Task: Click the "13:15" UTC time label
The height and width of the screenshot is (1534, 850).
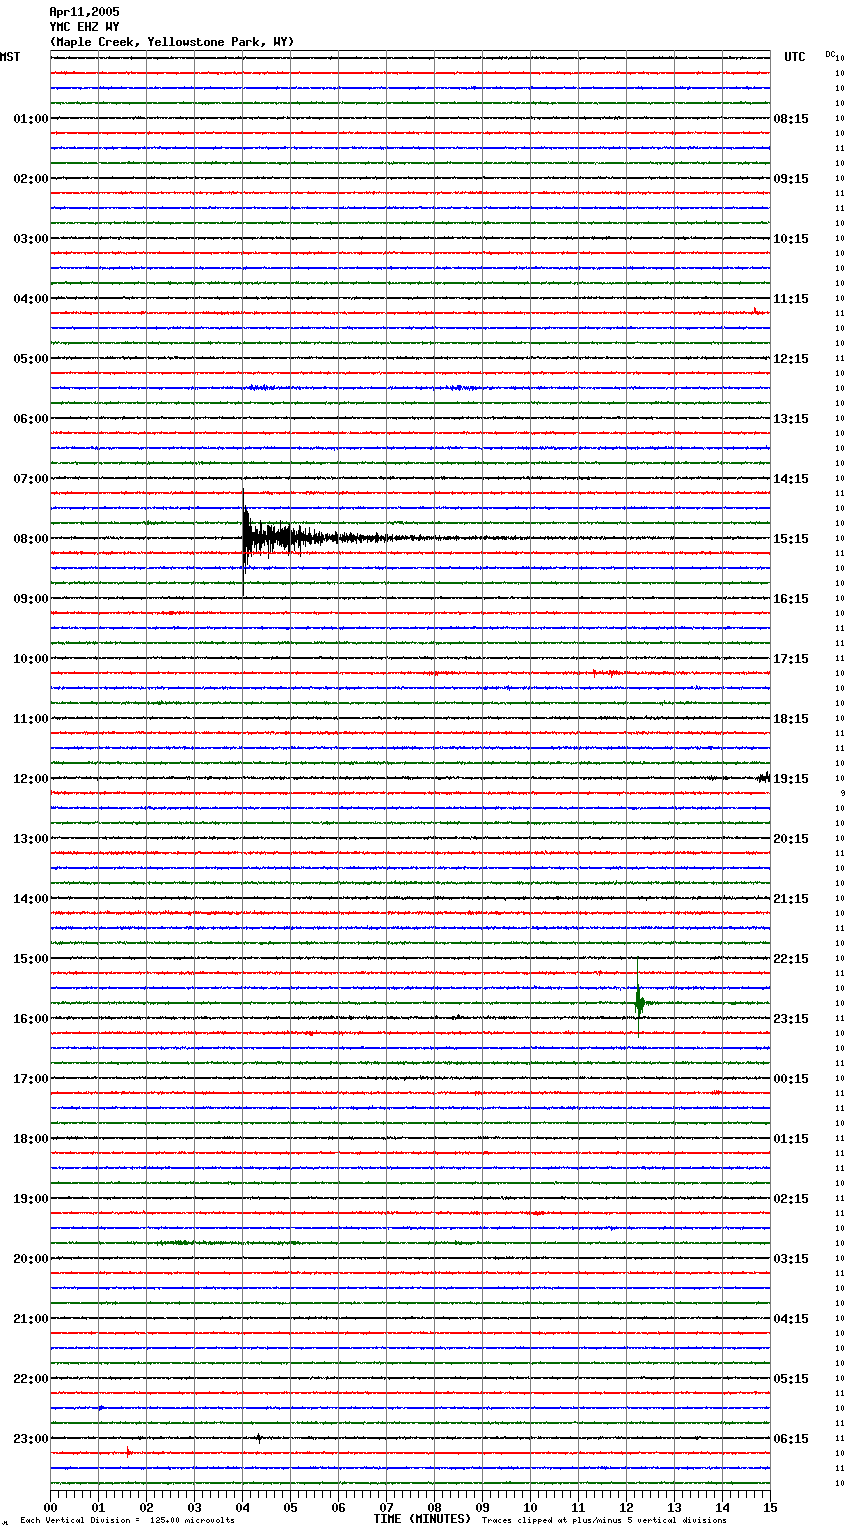Action: tap(791, 419)
